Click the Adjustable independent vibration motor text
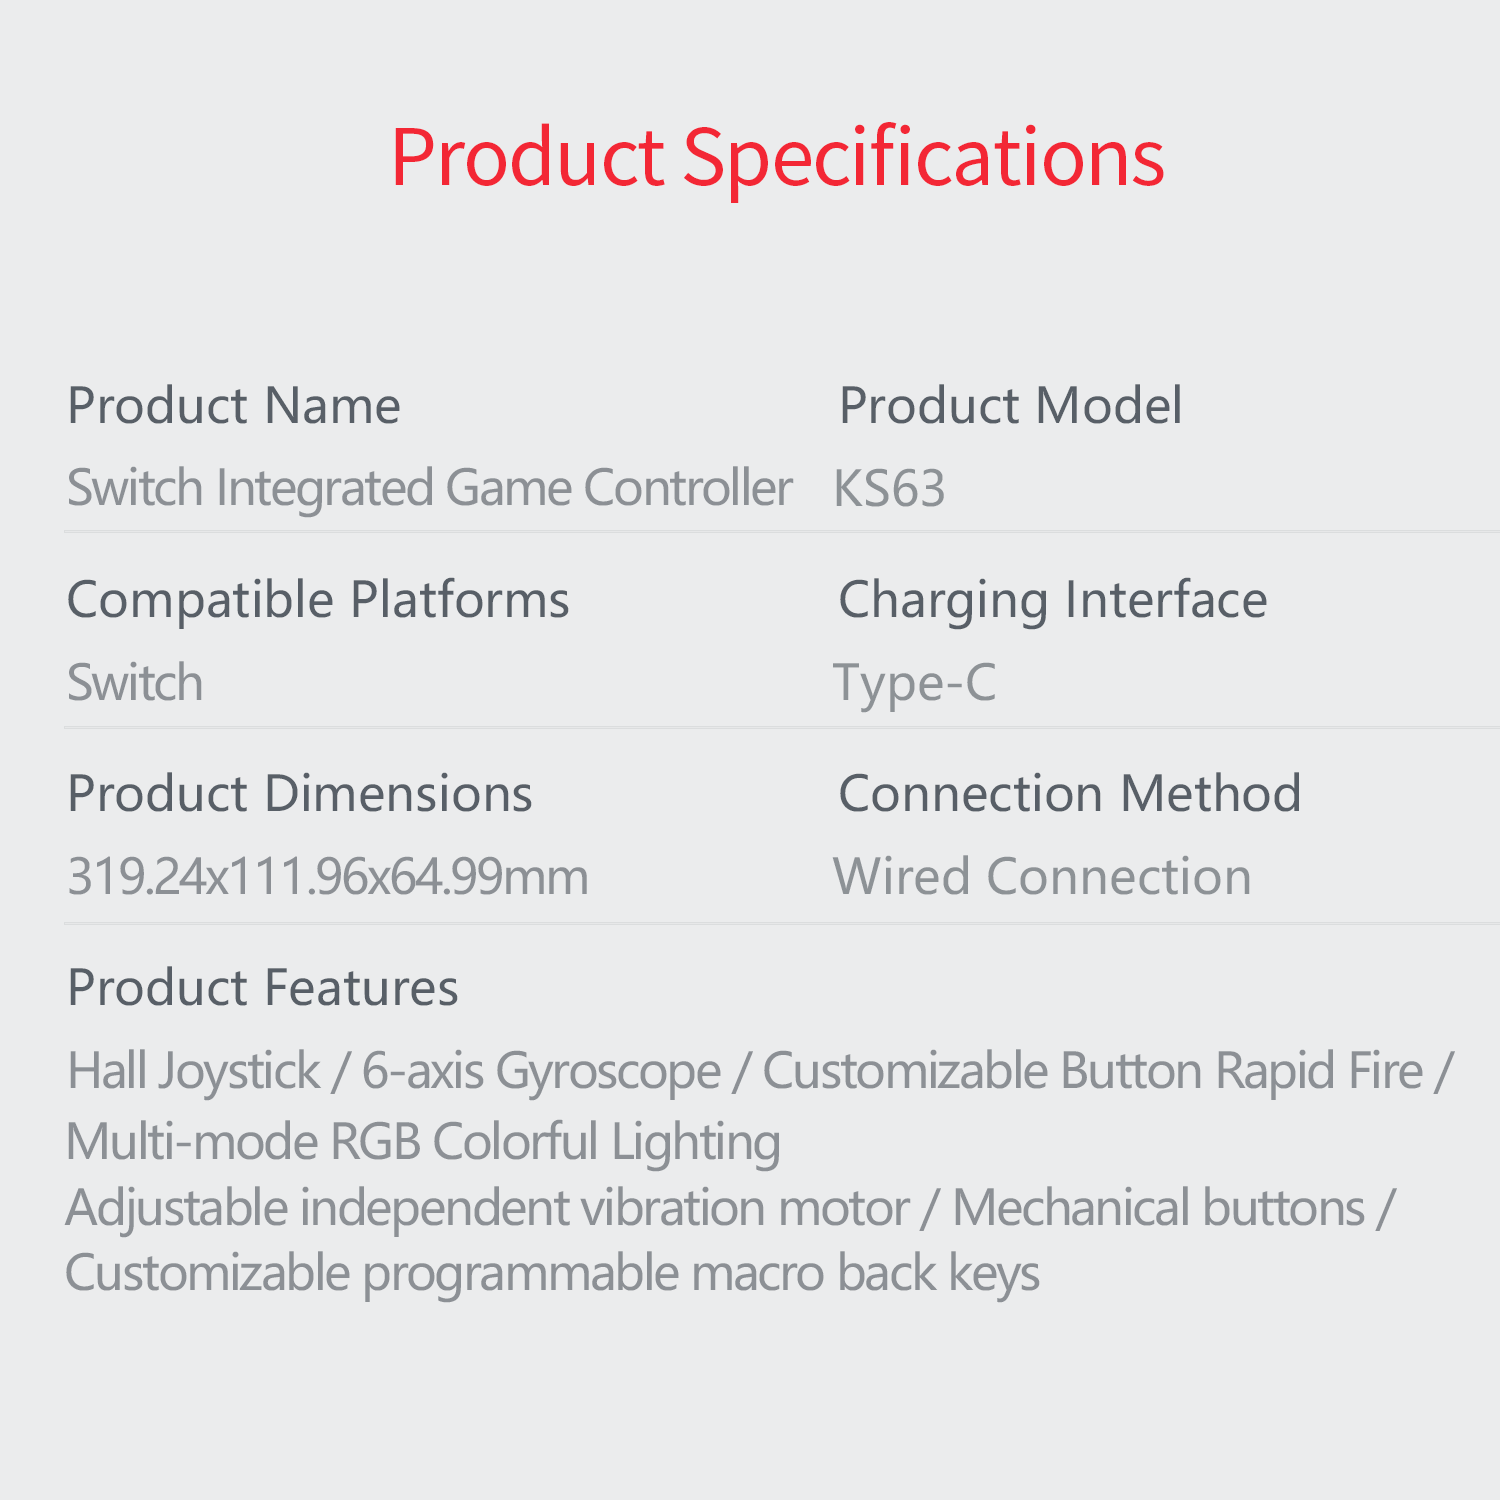This screenshot has width=1500, height=1500. coord(487,1208)
